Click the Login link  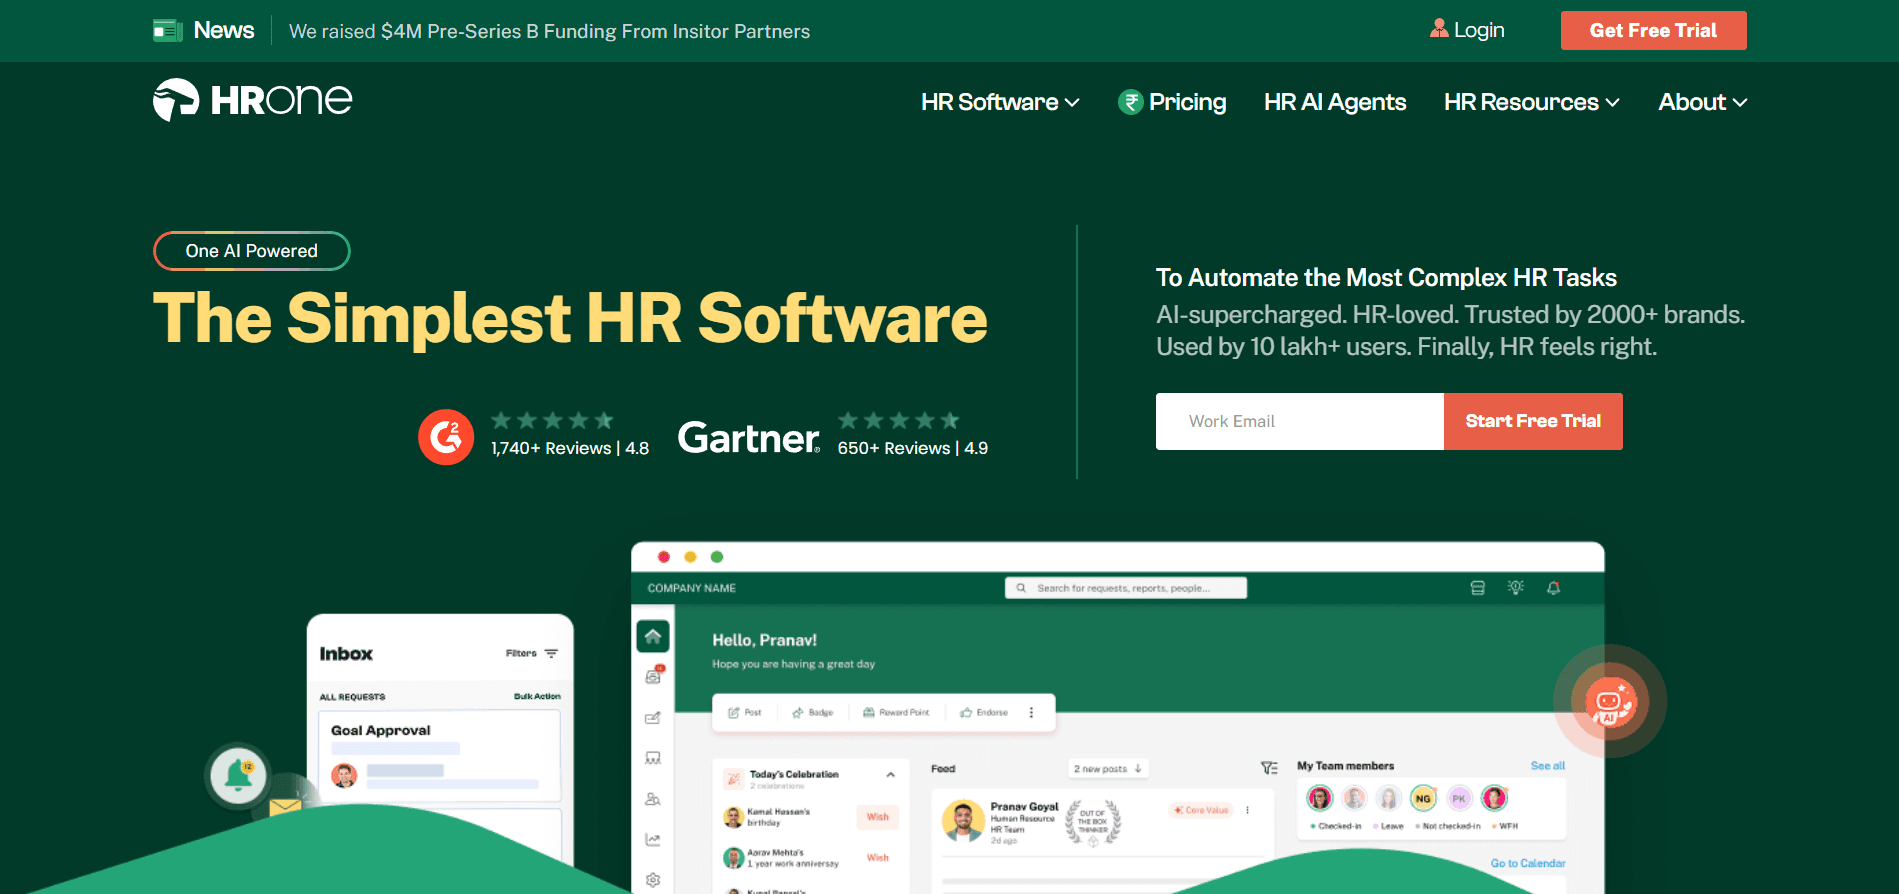[1479, 30]
